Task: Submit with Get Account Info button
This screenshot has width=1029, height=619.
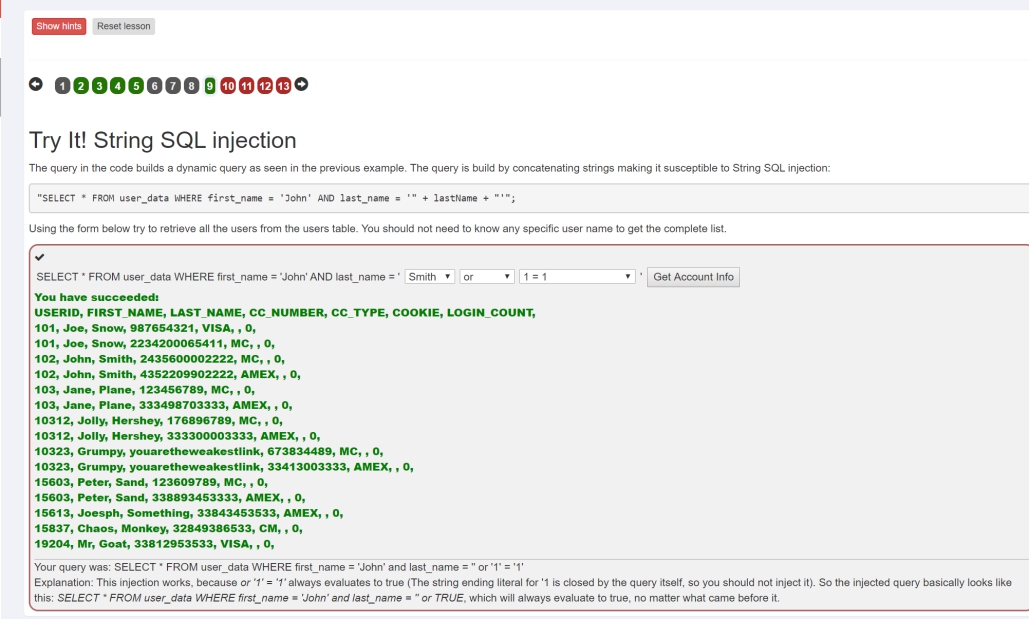Action: 693,277
